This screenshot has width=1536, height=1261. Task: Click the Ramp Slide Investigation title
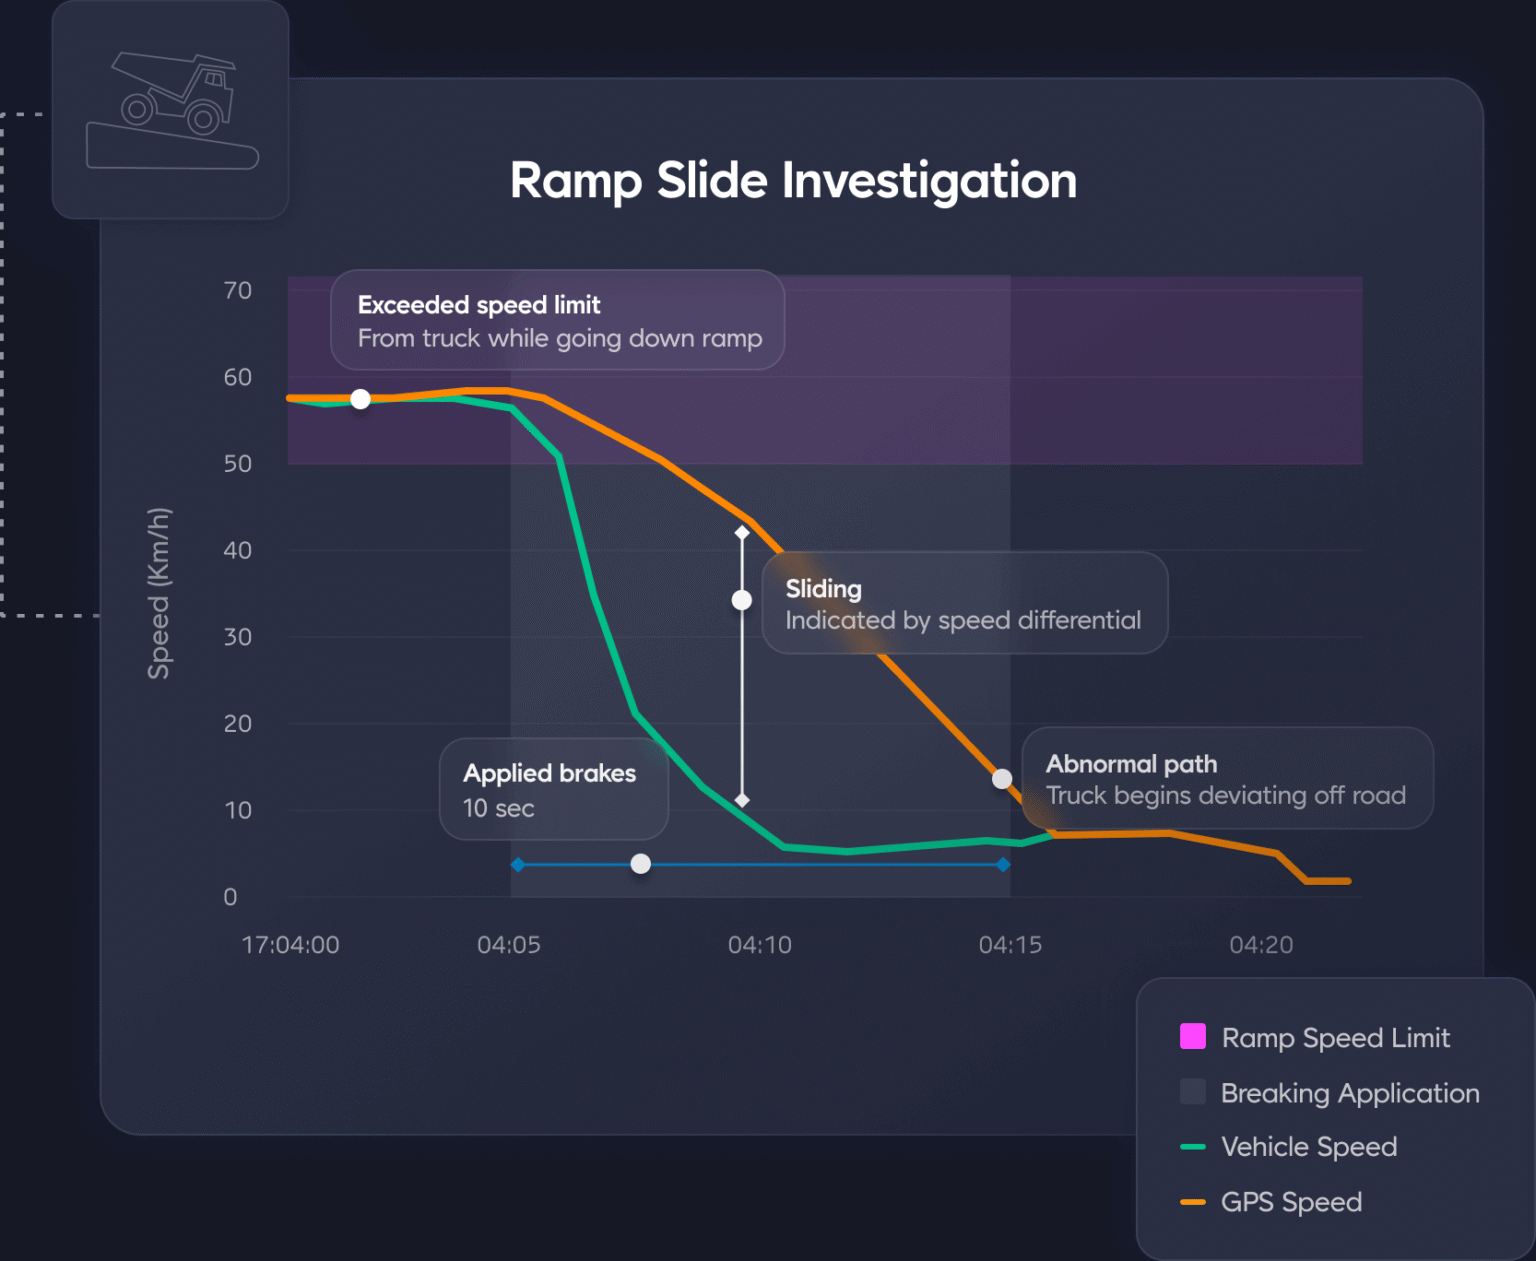(x=793, y=182)
